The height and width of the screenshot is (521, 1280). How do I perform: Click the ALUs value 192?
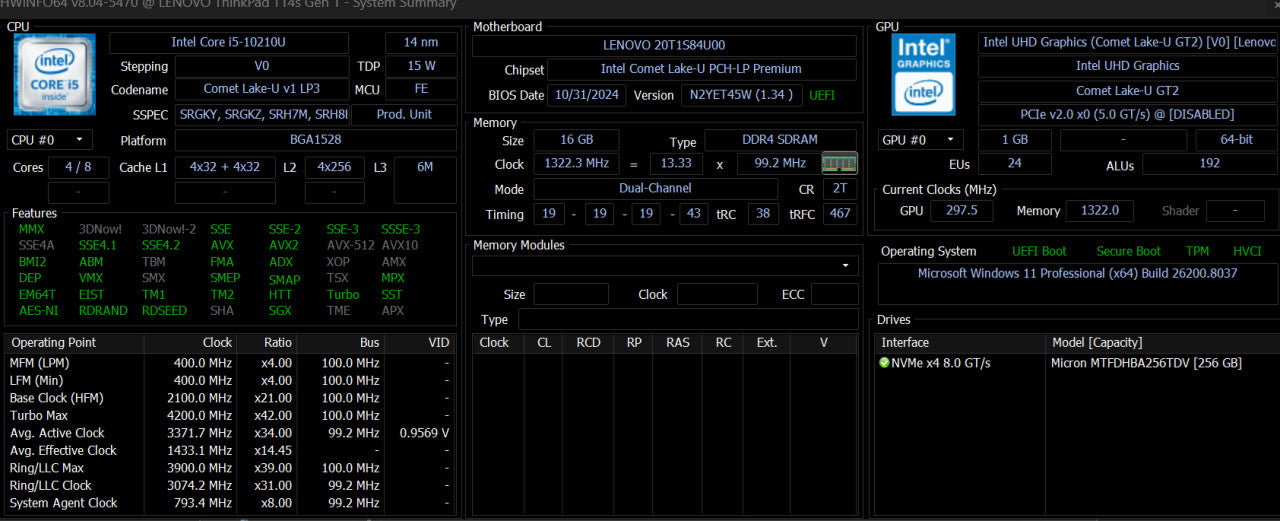click(1210, 164)
